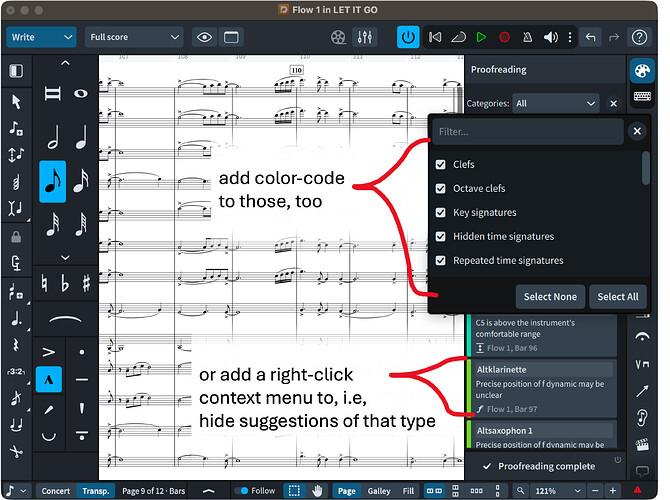Screen dimensions: 670x500
Task: Uncheck Repeated time signatures checkbox
Action: 441,260
